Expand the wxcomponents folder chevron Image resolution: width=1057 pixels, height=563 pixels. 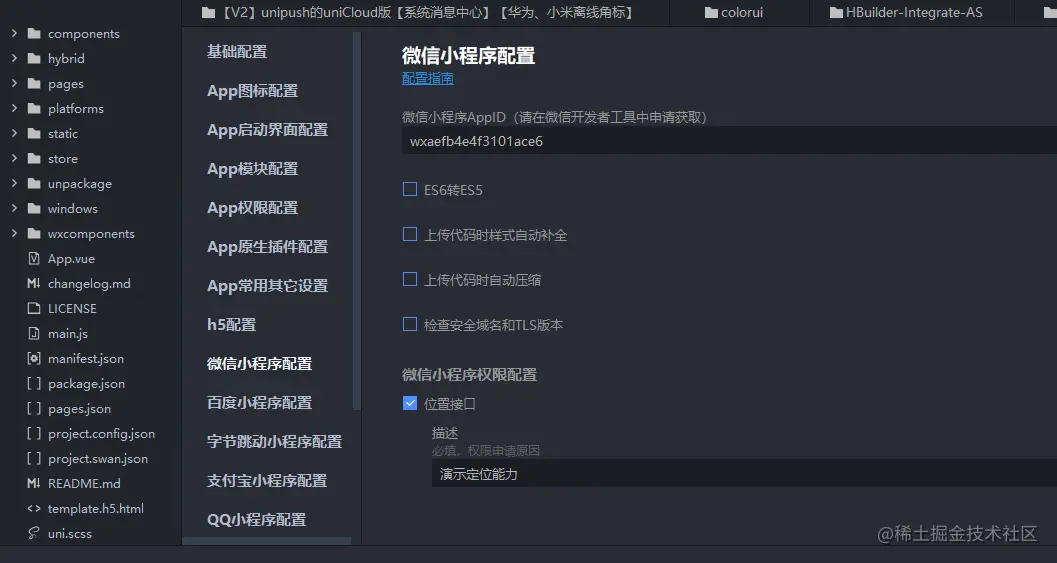click(14, 233)
